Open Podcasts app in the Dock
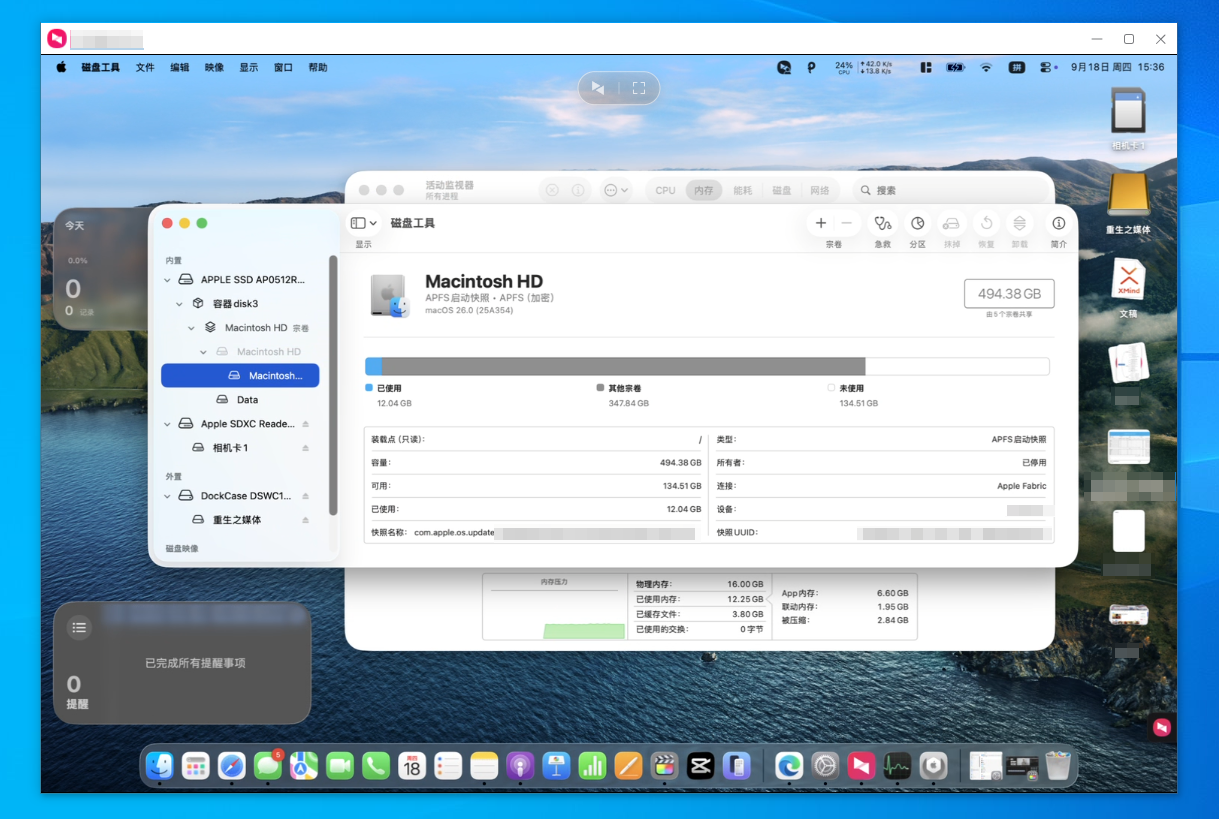Screen dimensions: 1219x819 (x=519, y=767)
